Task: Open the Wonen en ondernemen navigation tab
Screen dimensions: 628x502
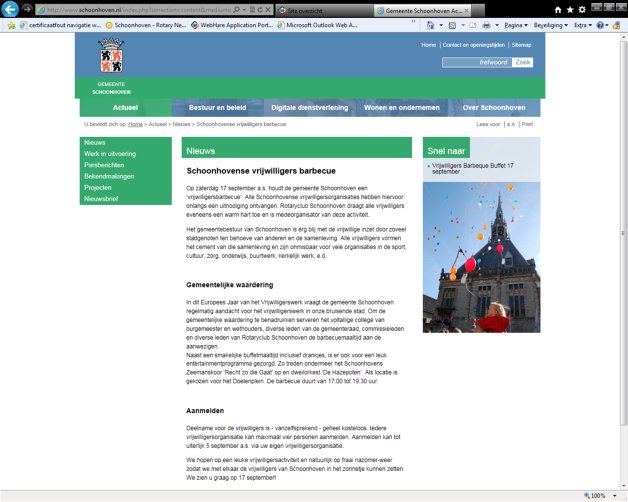Action: pos(402,107)
